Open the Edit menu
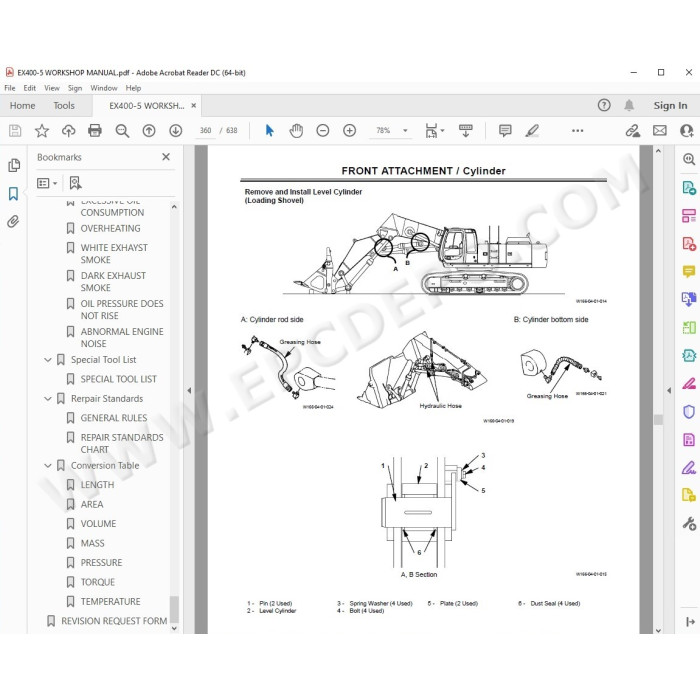 coord(29,88)
